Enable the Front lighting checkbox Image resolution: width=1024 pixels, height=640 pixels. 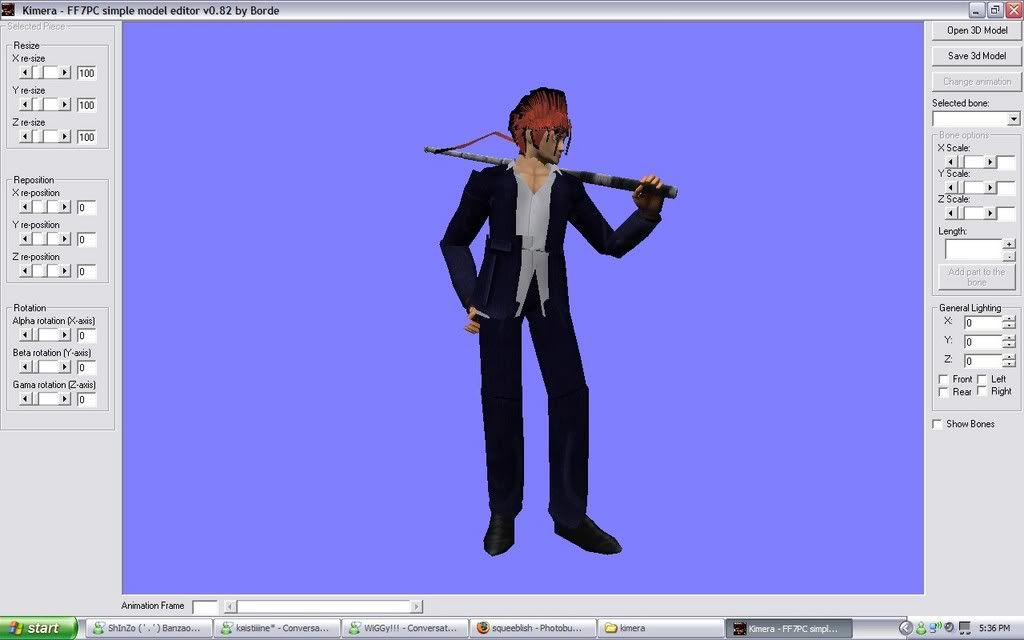[943, 379]
